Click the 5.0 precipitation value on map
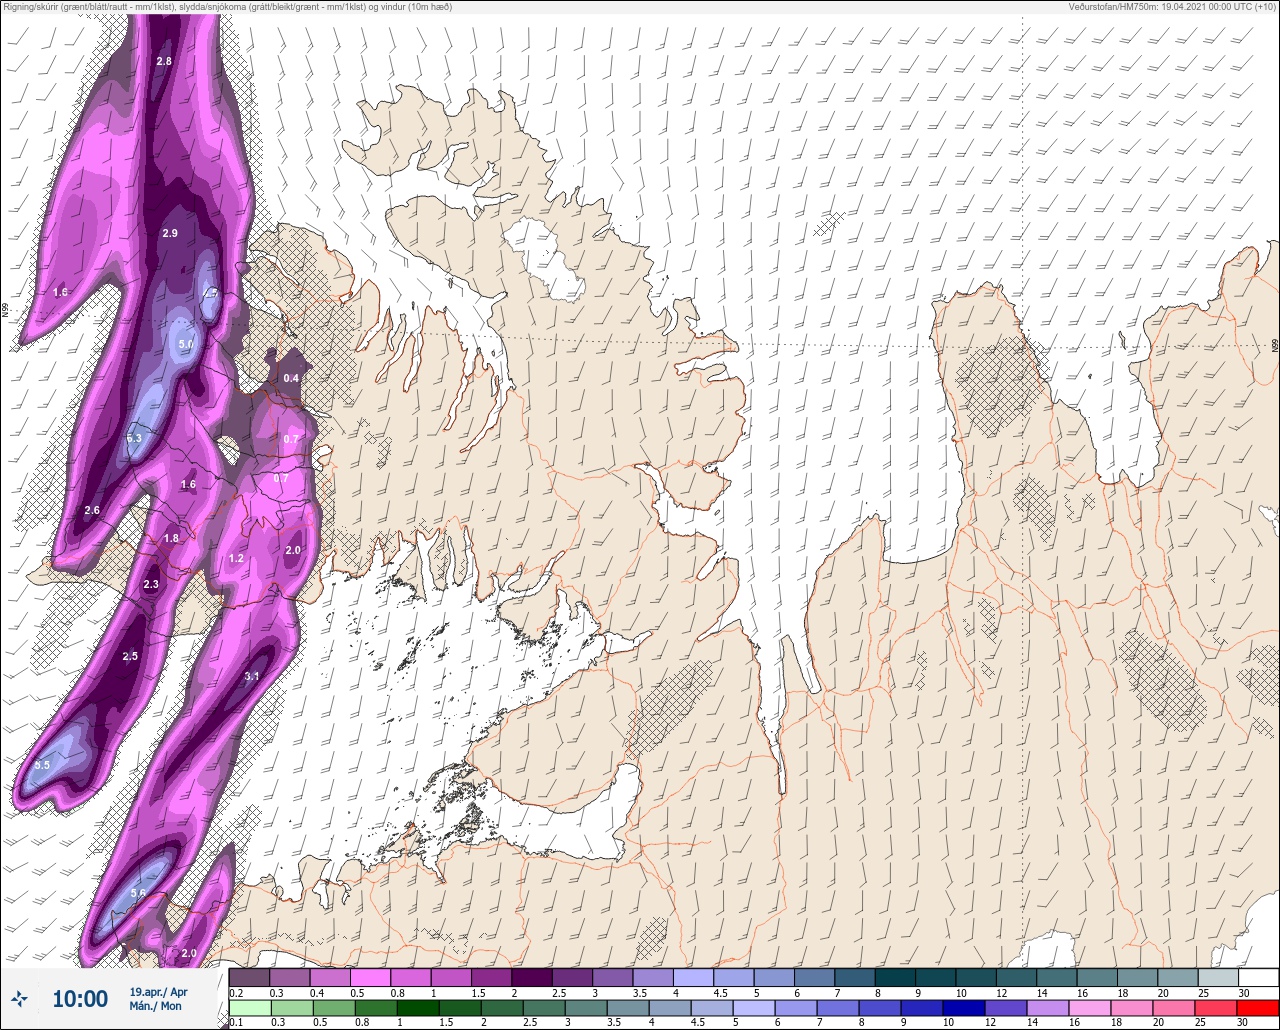 186,344
